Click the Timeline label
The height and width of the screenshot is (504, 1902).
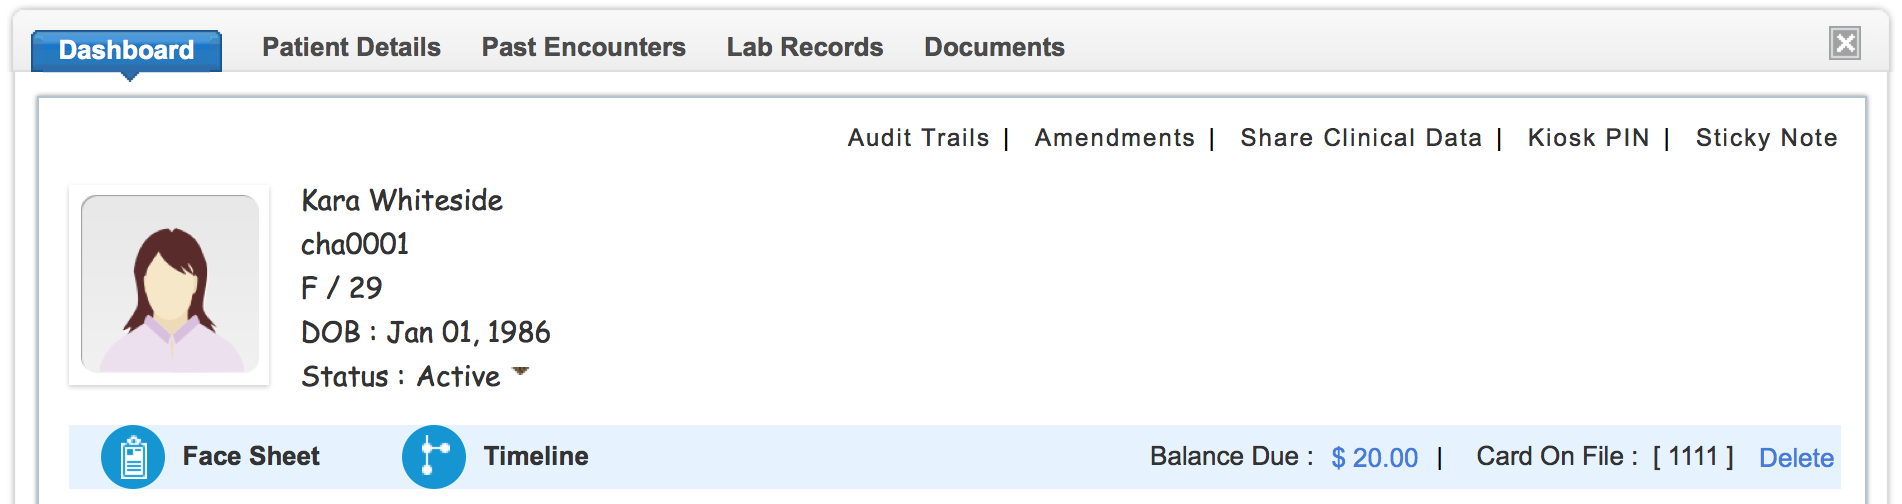pyautogui.click(x=536, y=456)
